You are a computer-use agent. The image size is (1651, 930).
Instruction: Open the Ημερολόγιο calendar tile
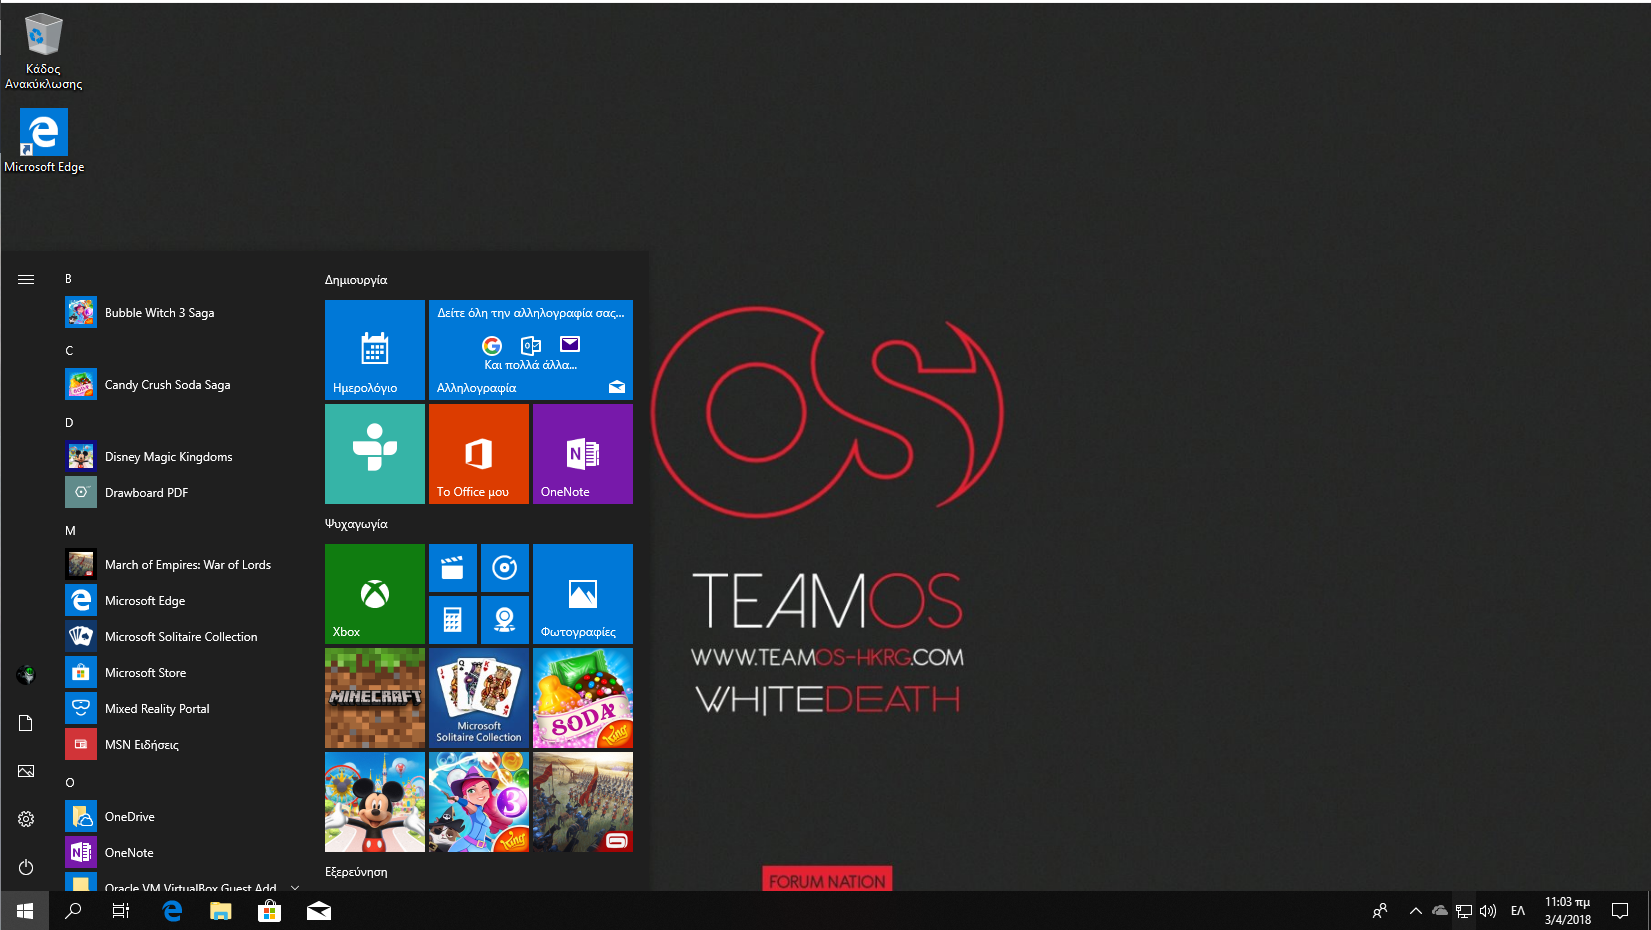click(x=375, y=350)
